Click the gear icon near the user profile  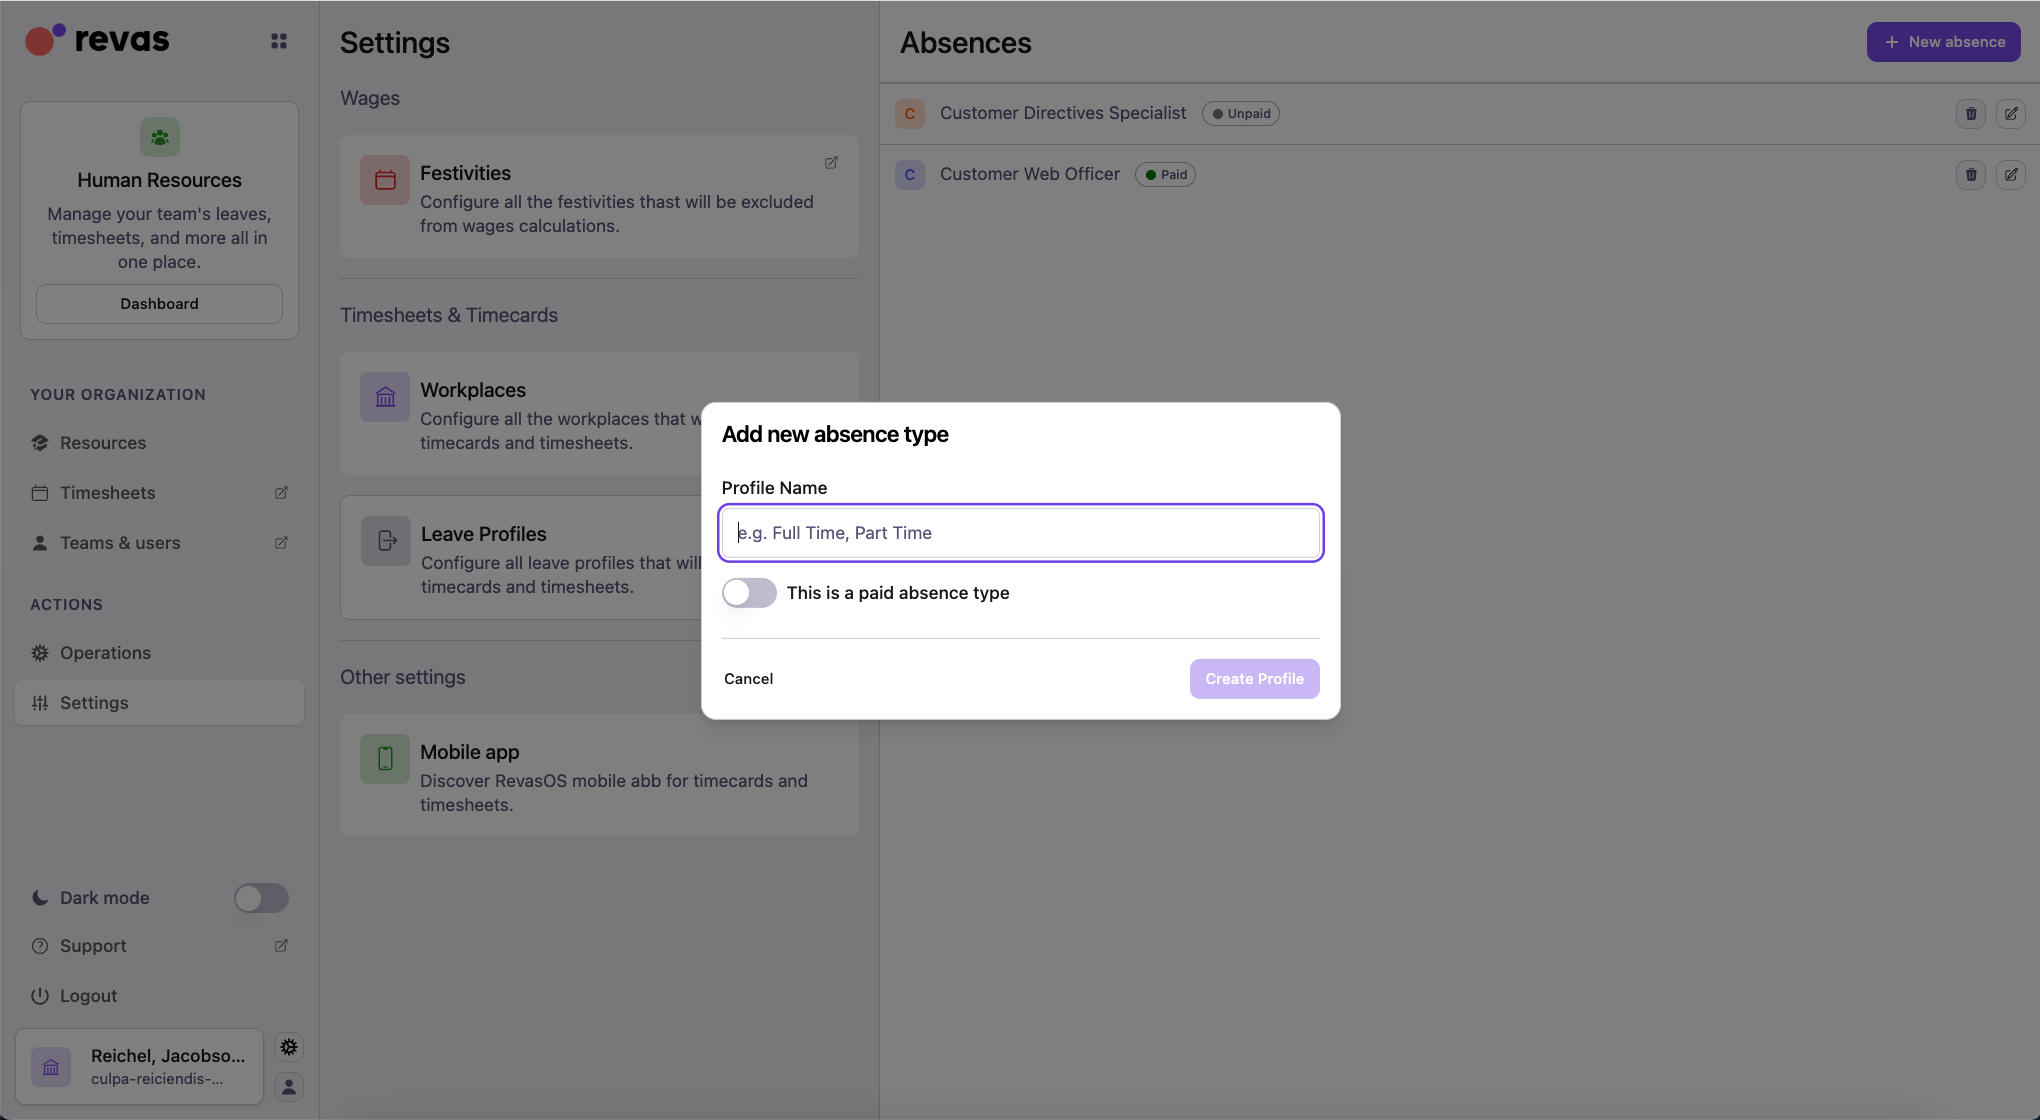[x=289, y=1046]
